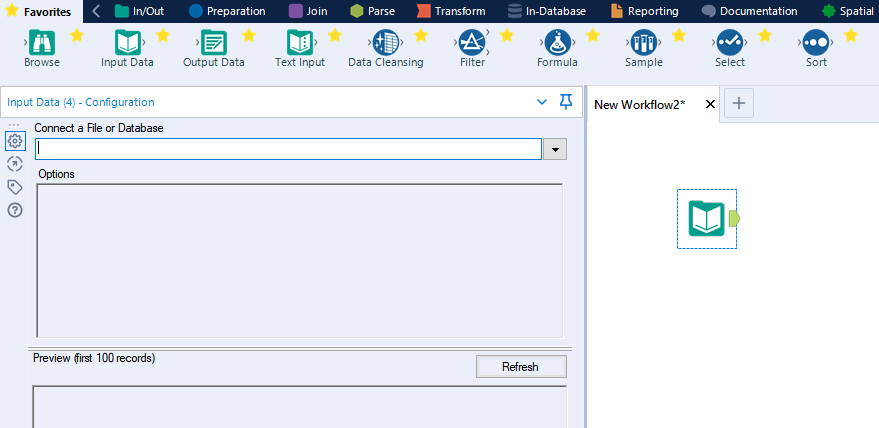Choose the Formula tool
The height and width of the screenshot is (428, 879).
[558, 43]
